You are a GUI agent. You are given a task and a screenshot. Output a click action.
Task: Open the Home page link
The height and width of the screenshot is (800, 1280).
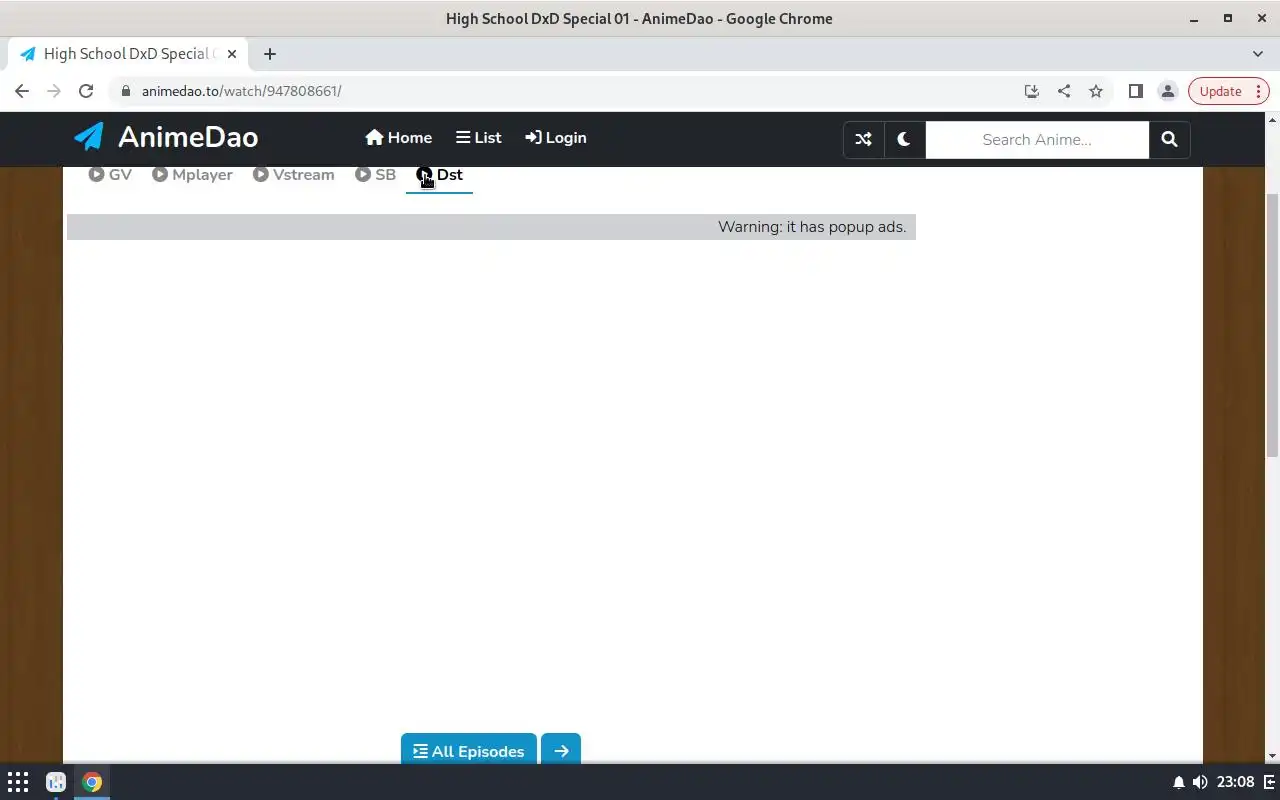pyautogui.click(x=398, y=138)
